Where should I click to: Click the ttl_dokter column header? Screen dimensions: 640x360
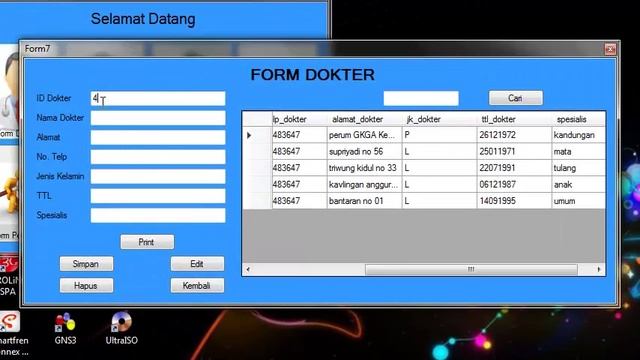(514, 119)
